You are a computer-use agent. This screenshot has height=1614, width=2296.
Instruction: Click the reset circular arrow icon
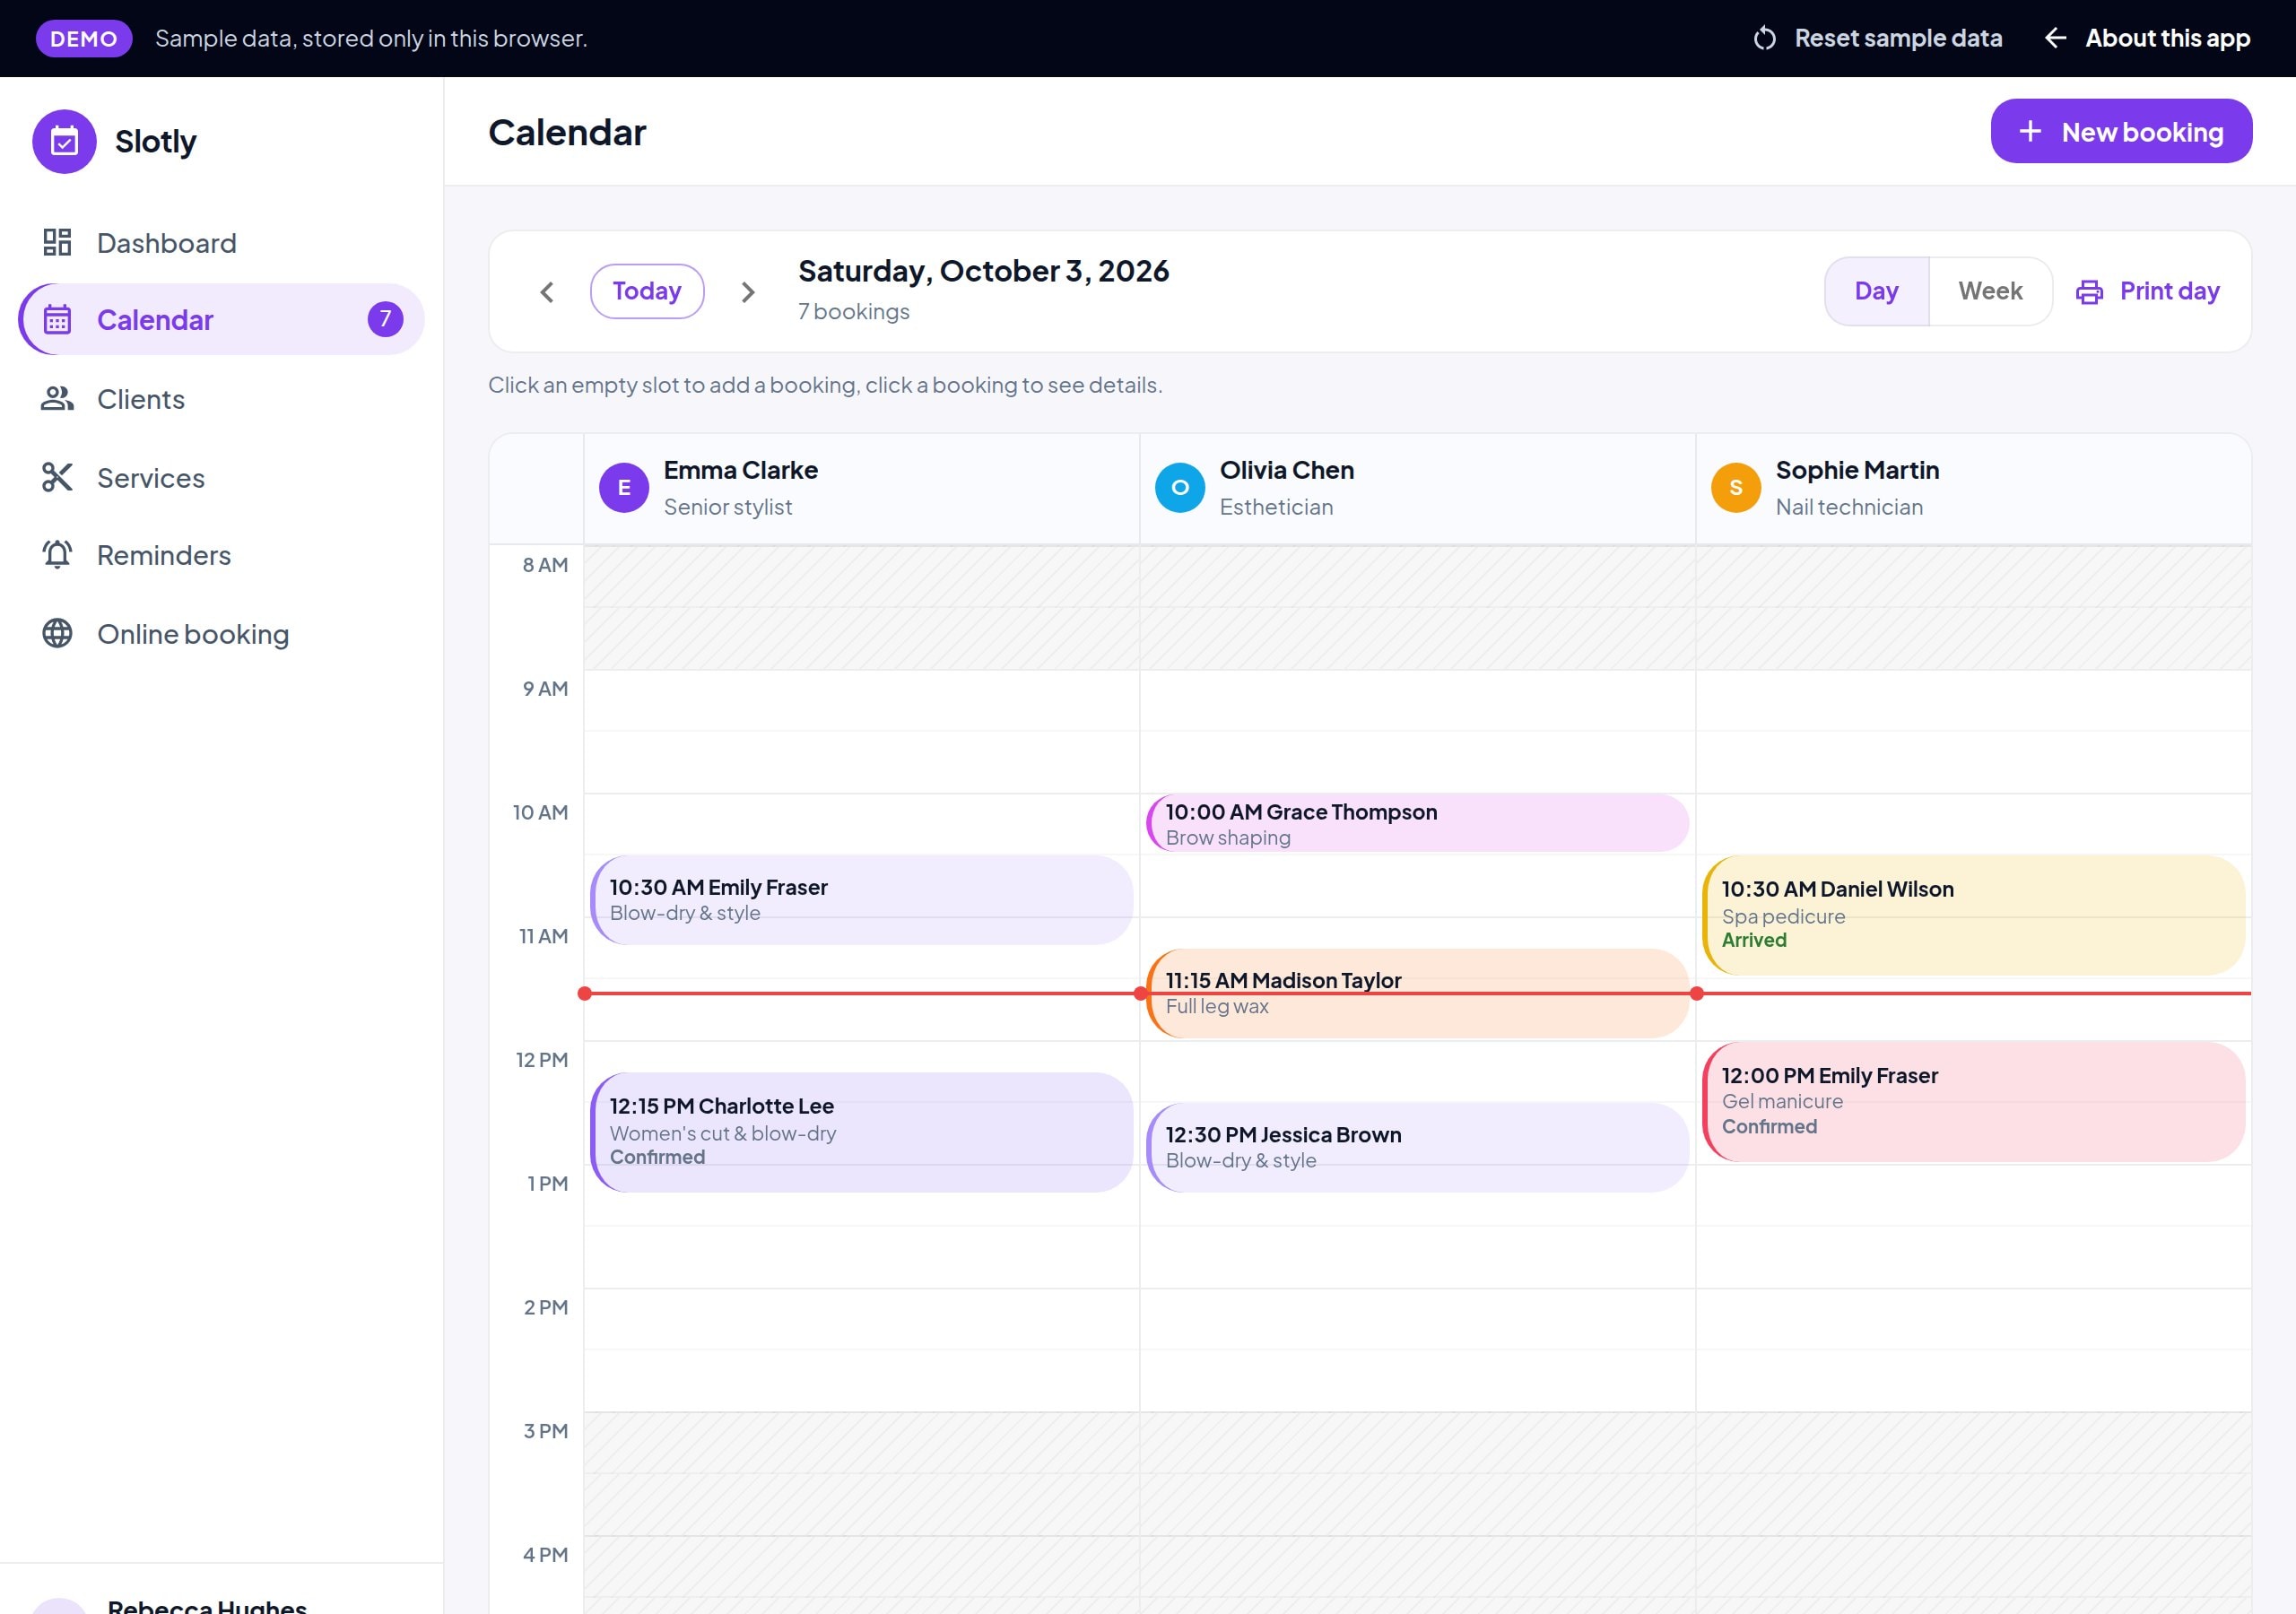pyautogui.click(x=1765, y=38)
